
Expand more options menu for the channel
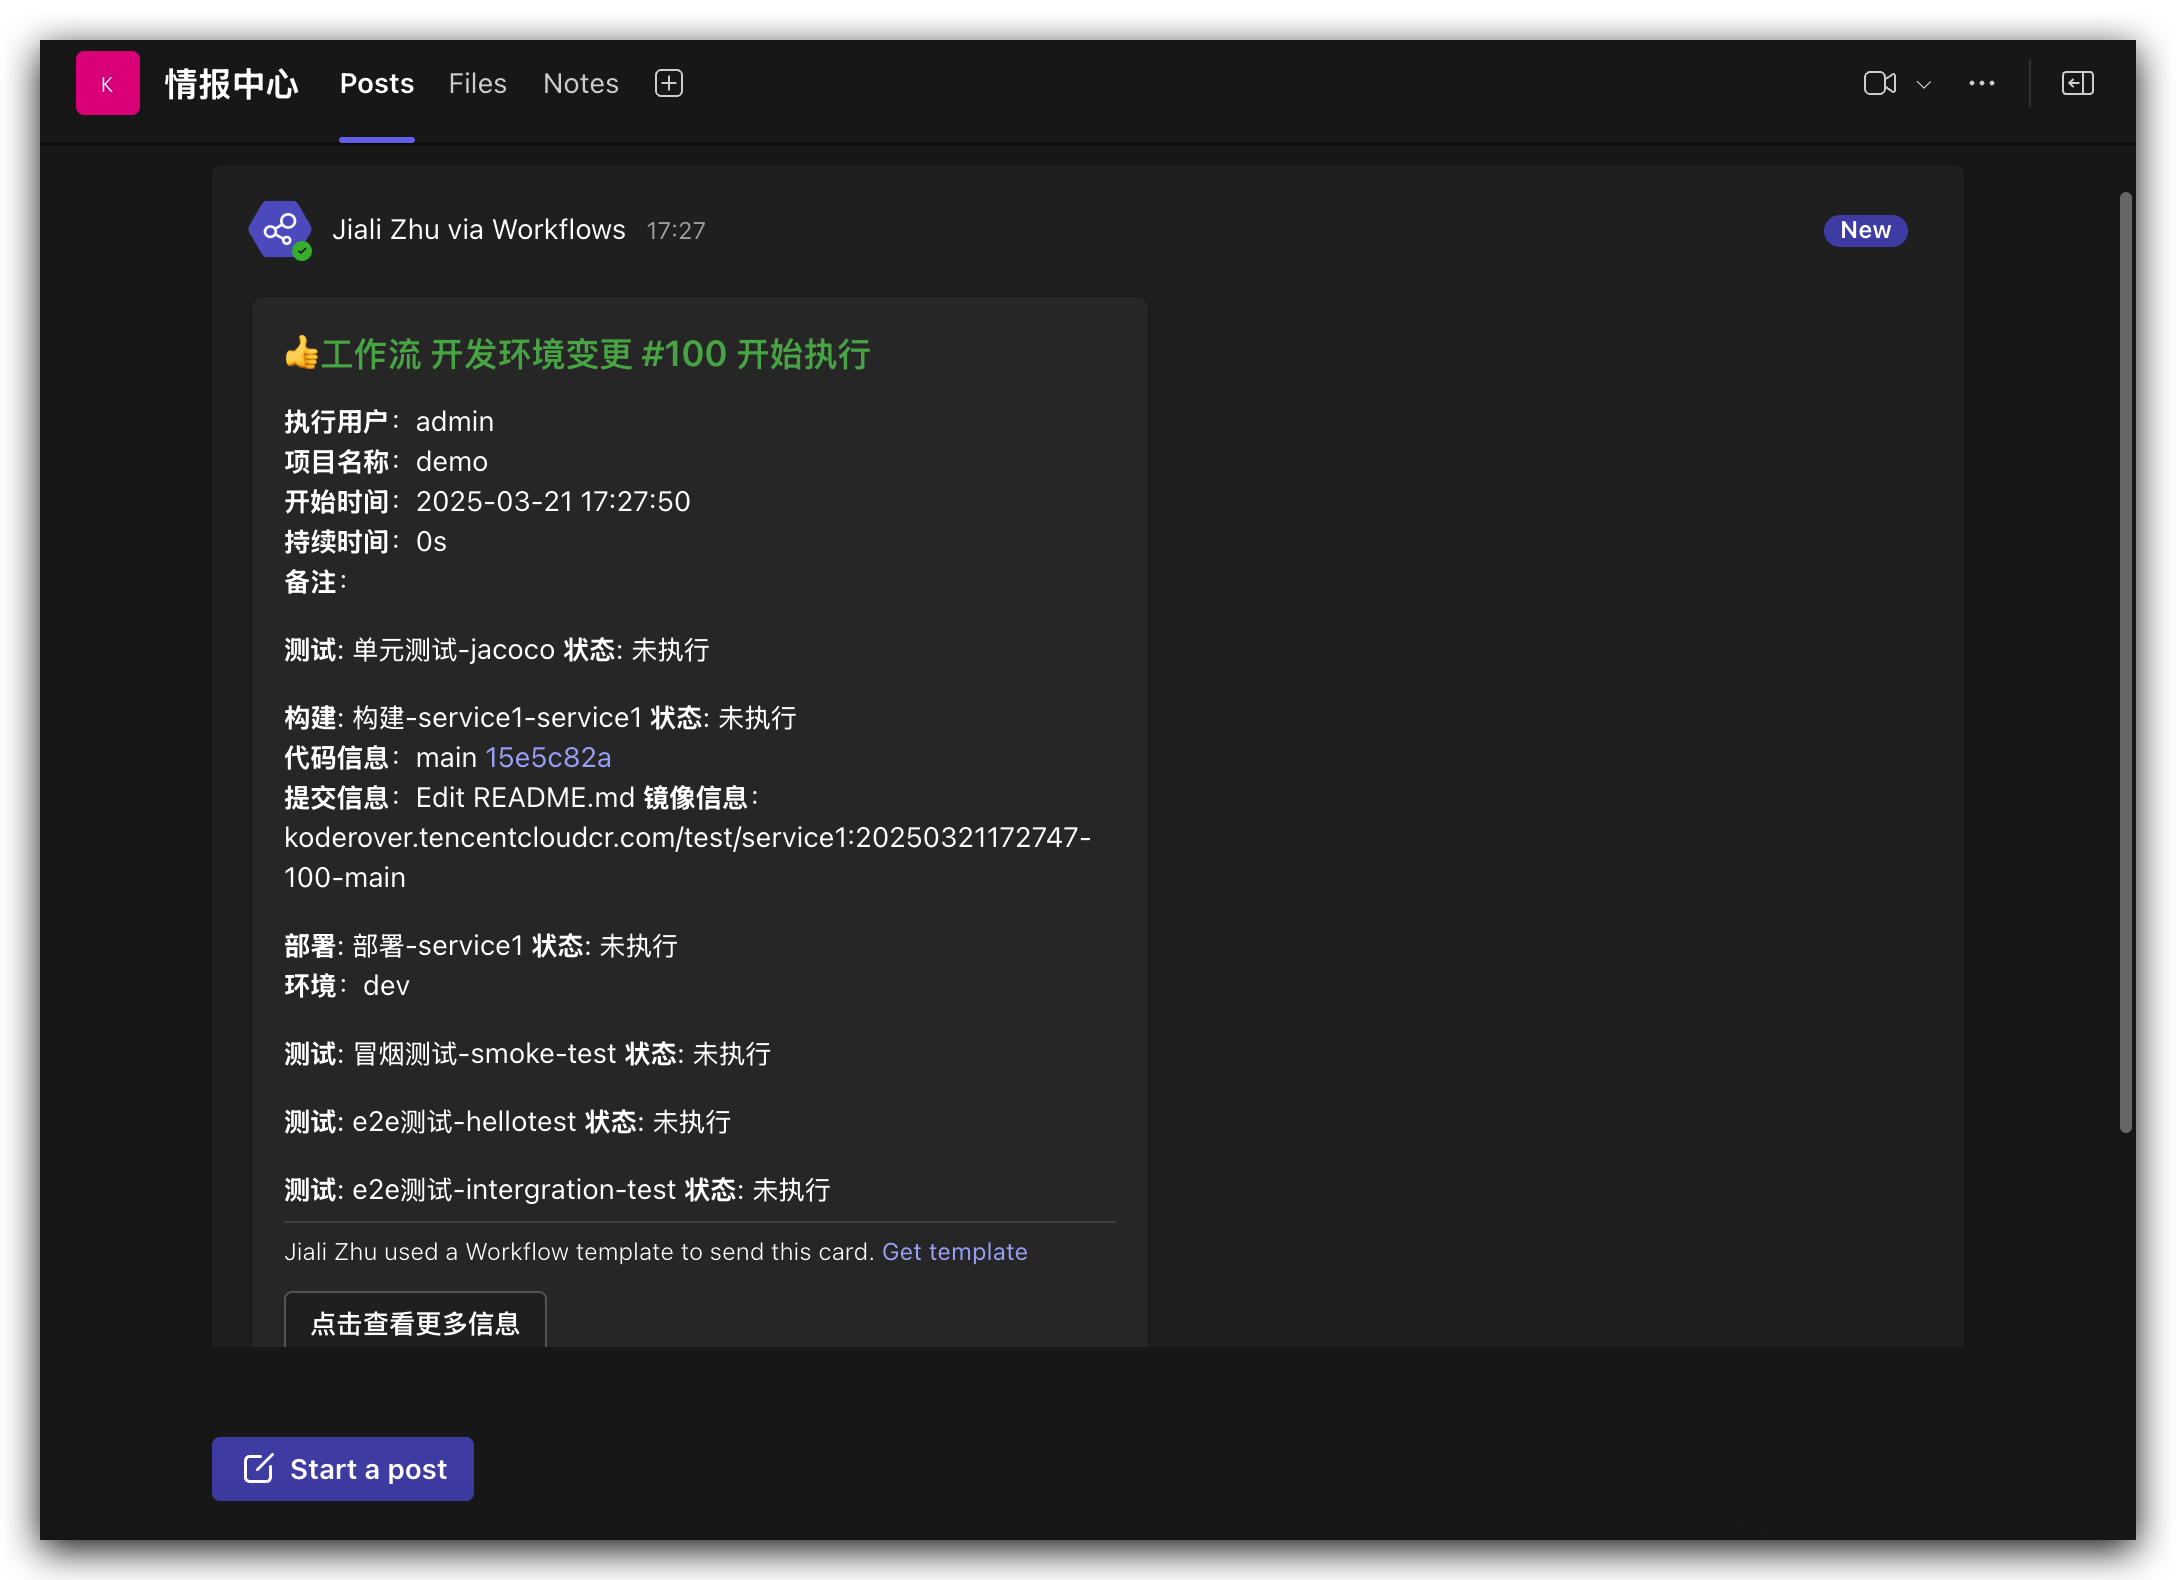point(1982,83)
